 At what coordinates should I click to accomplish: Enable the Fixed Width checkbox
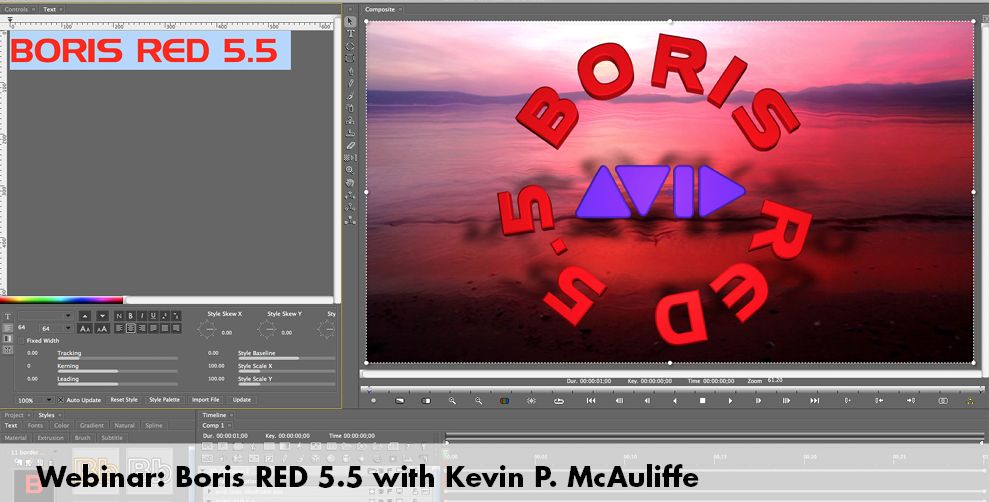22,341
